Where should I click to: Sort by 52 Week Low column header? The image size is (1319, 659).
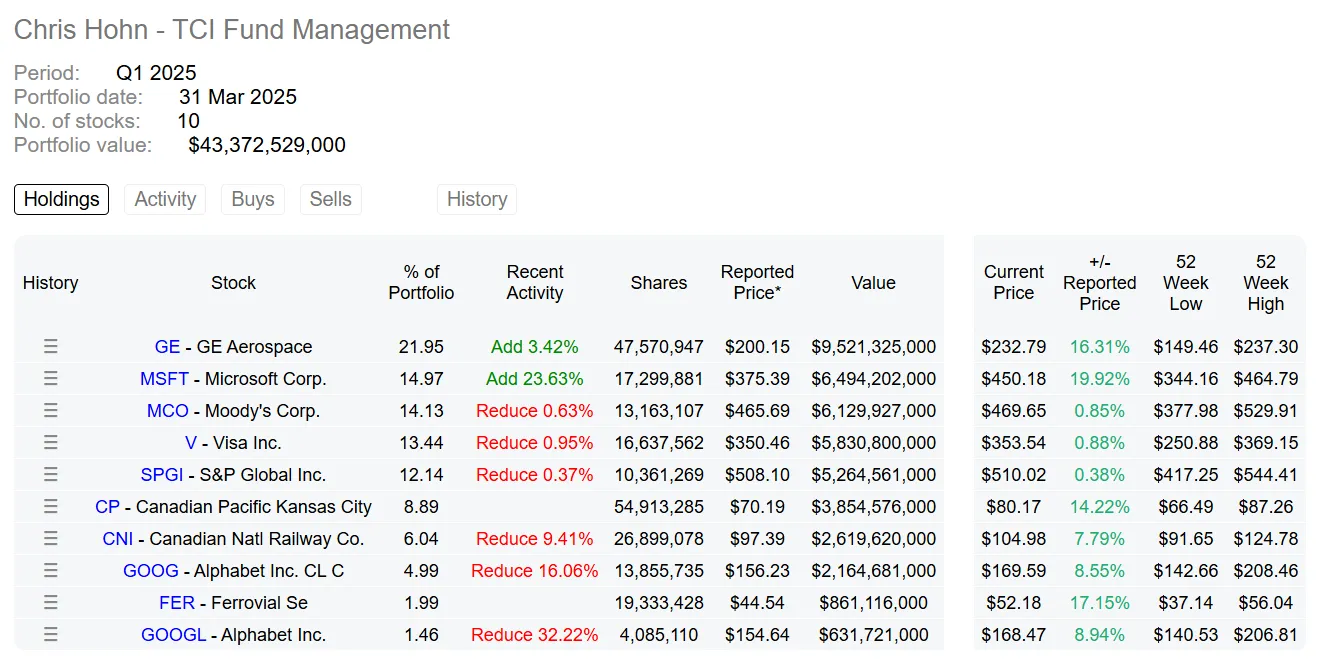[x=1186, y=283]
